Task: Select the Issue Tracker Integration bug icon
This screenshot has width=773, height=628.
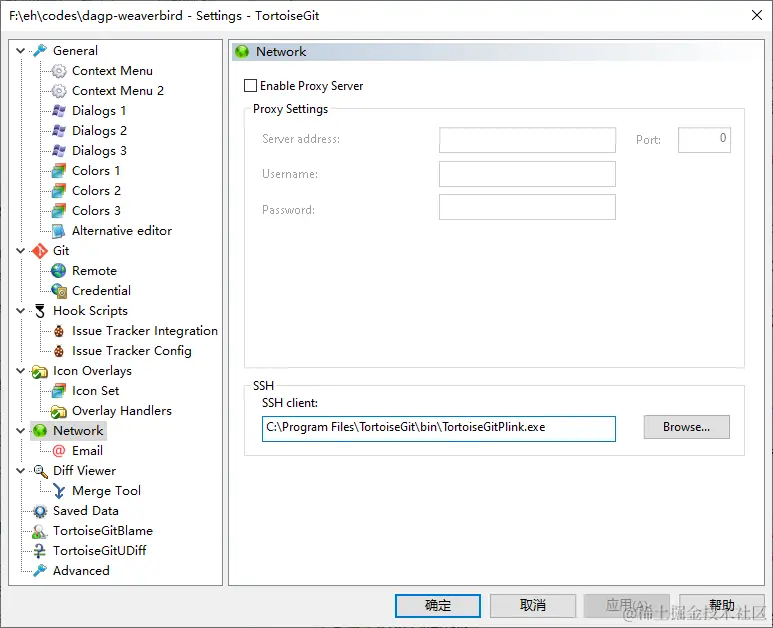Action: pos(59,331)
